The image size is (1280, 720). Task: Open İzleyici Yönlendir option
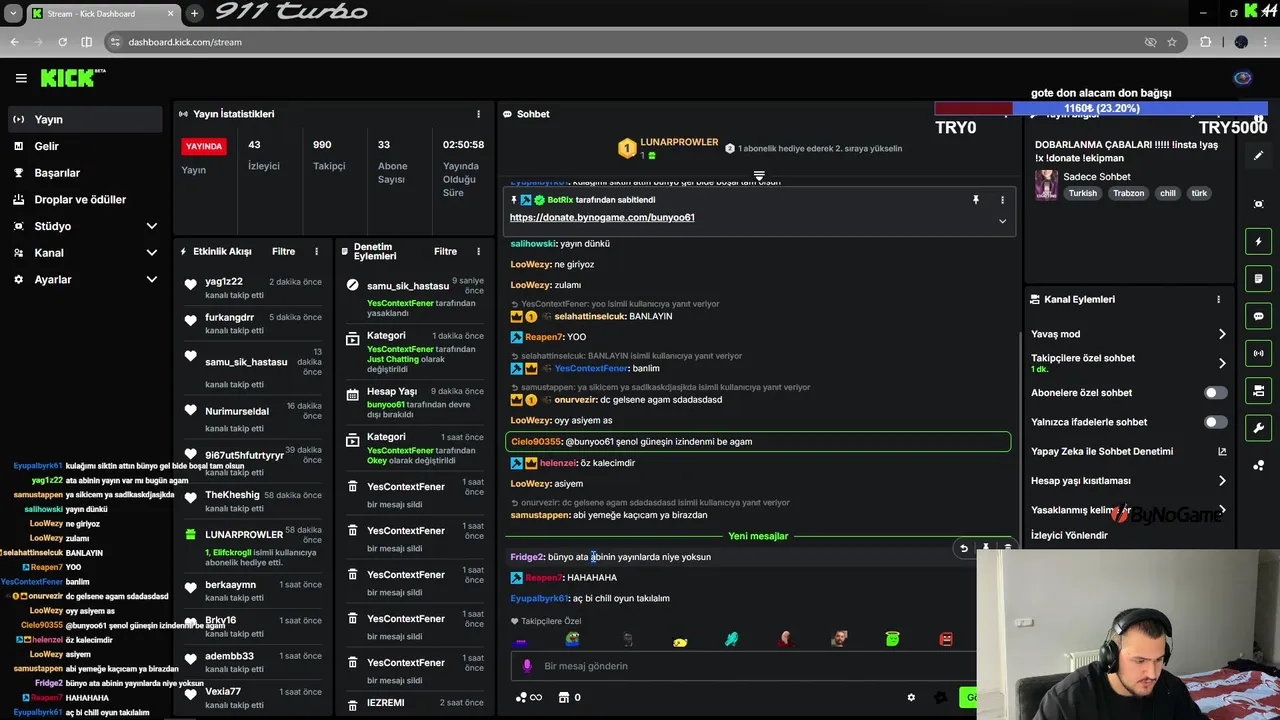[x=1069, y=535]
